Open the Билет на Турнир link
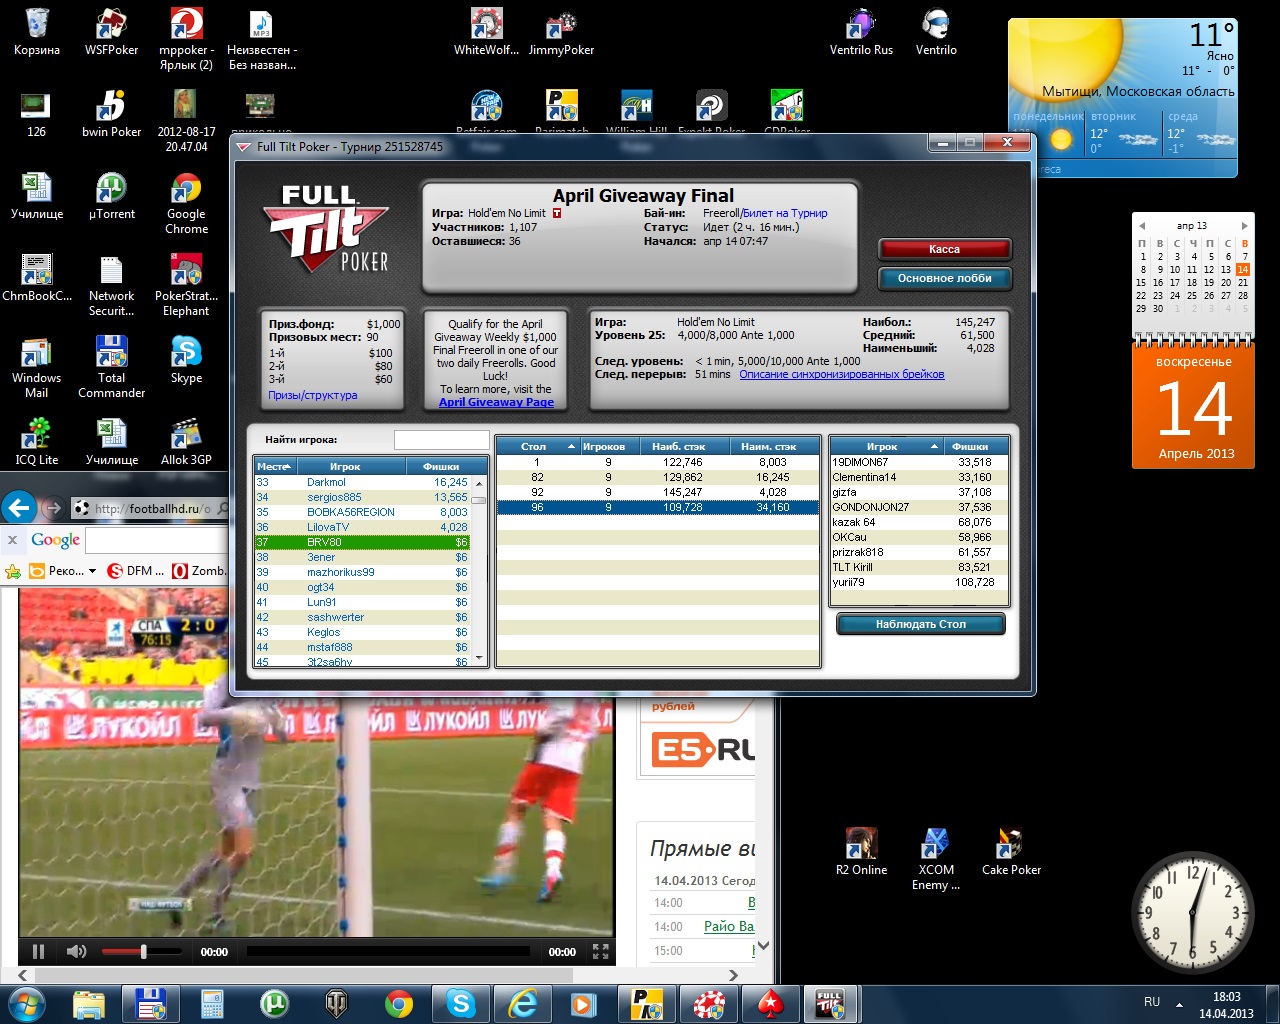1280x1024 pixels. tap(785, 213)
